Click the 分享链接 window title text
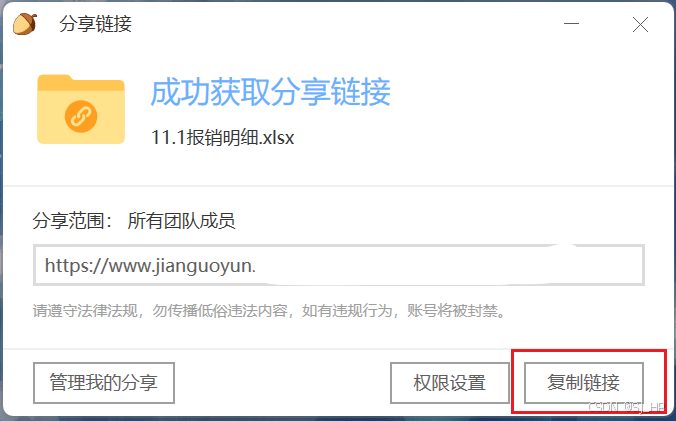 (95, 24)
